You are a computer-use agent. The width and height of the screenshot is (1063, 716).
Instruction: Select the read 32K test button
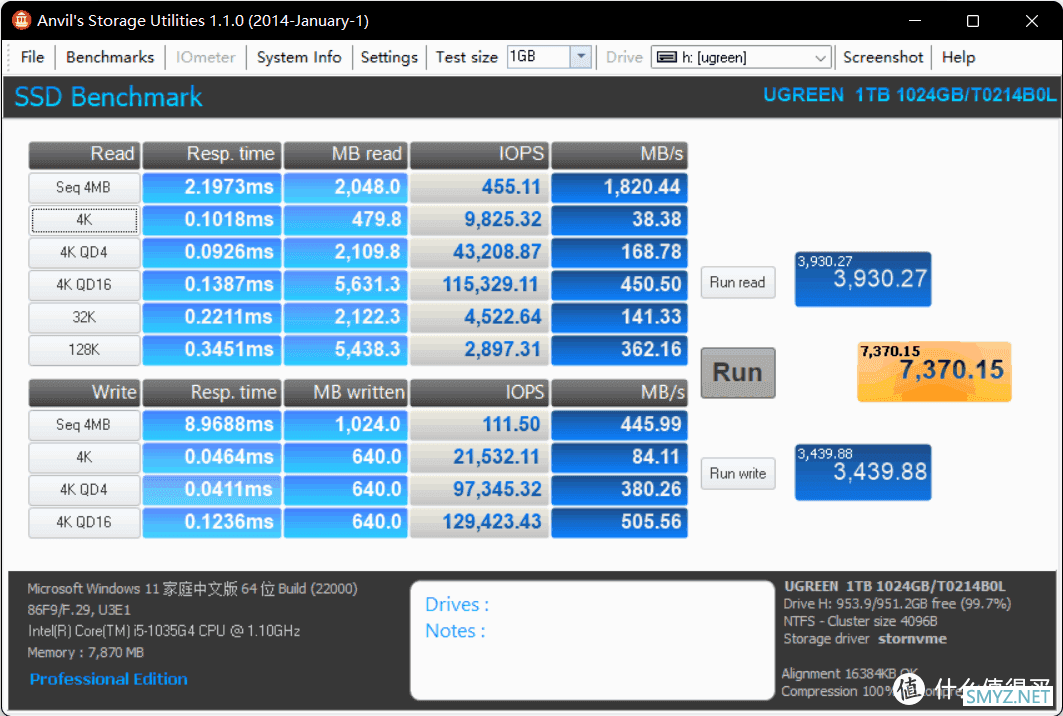pos(84,317)
